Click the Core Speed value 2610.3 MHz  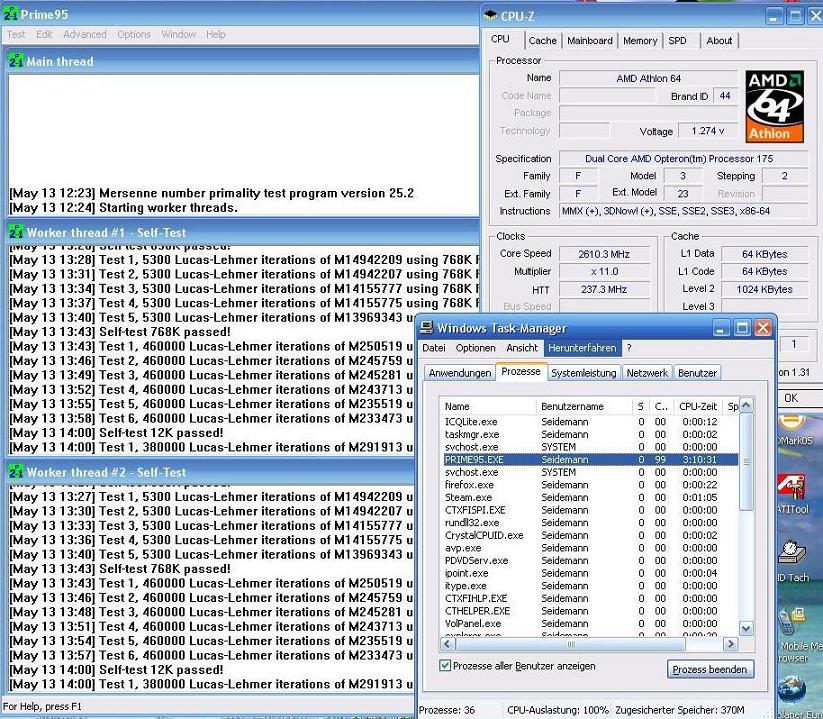tap(604, 254)
